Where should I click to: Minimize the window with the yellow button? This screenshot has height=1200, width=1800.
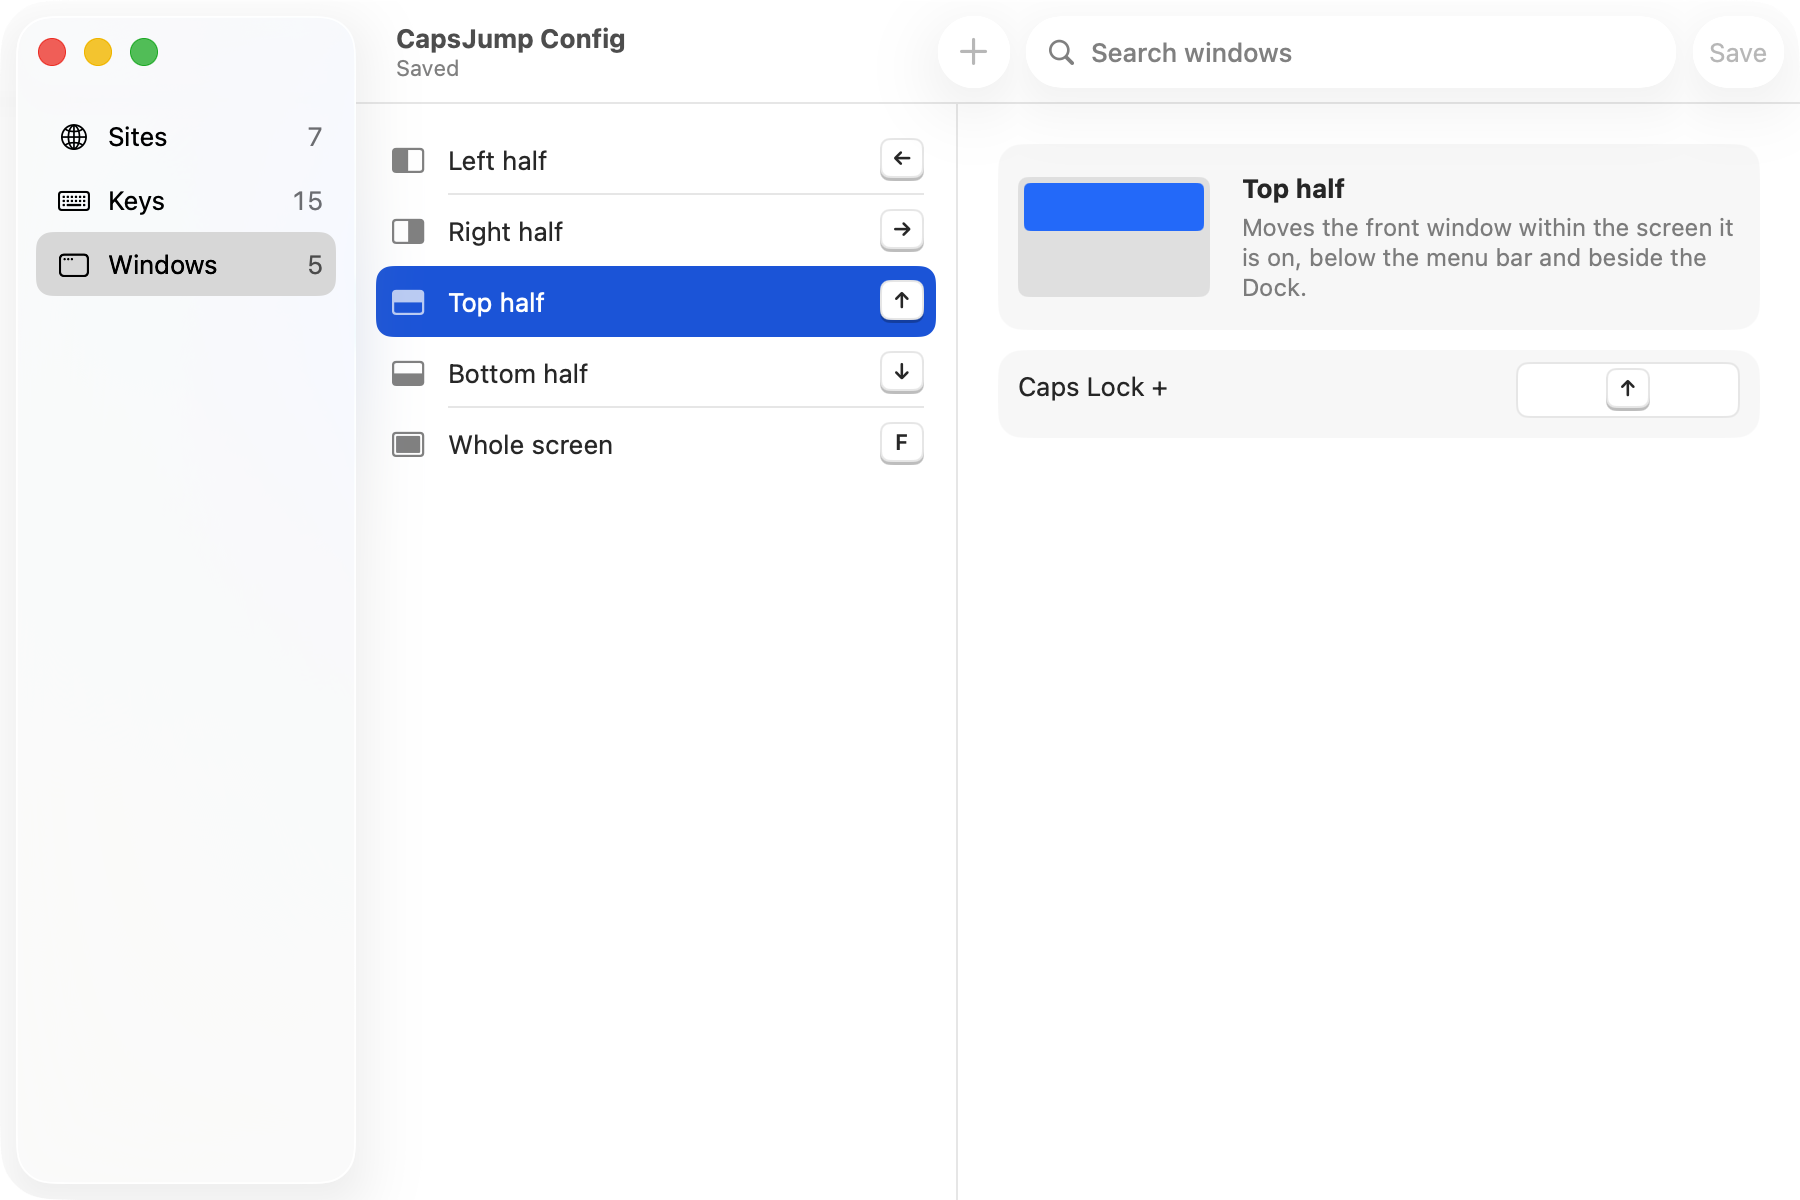98,52
